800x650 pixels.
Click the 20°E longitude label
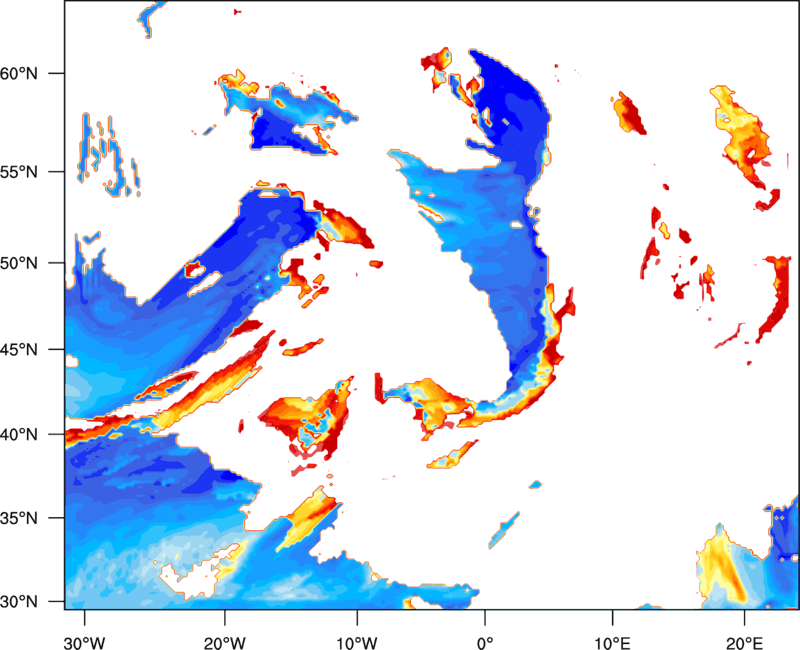coord(744,643)
